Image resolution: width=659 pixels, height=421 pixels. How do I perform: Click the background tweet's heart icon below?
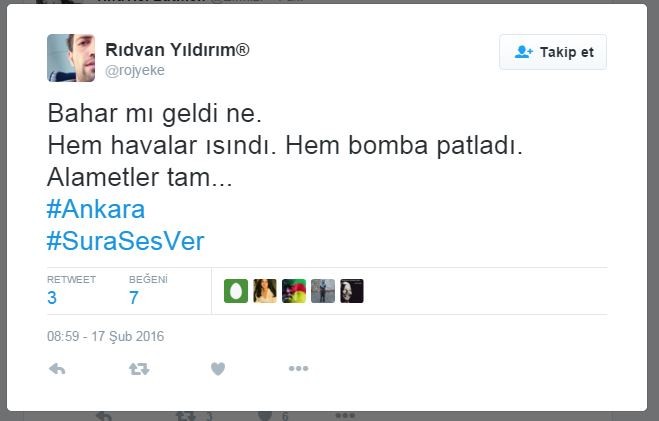[x=265, y=416]
